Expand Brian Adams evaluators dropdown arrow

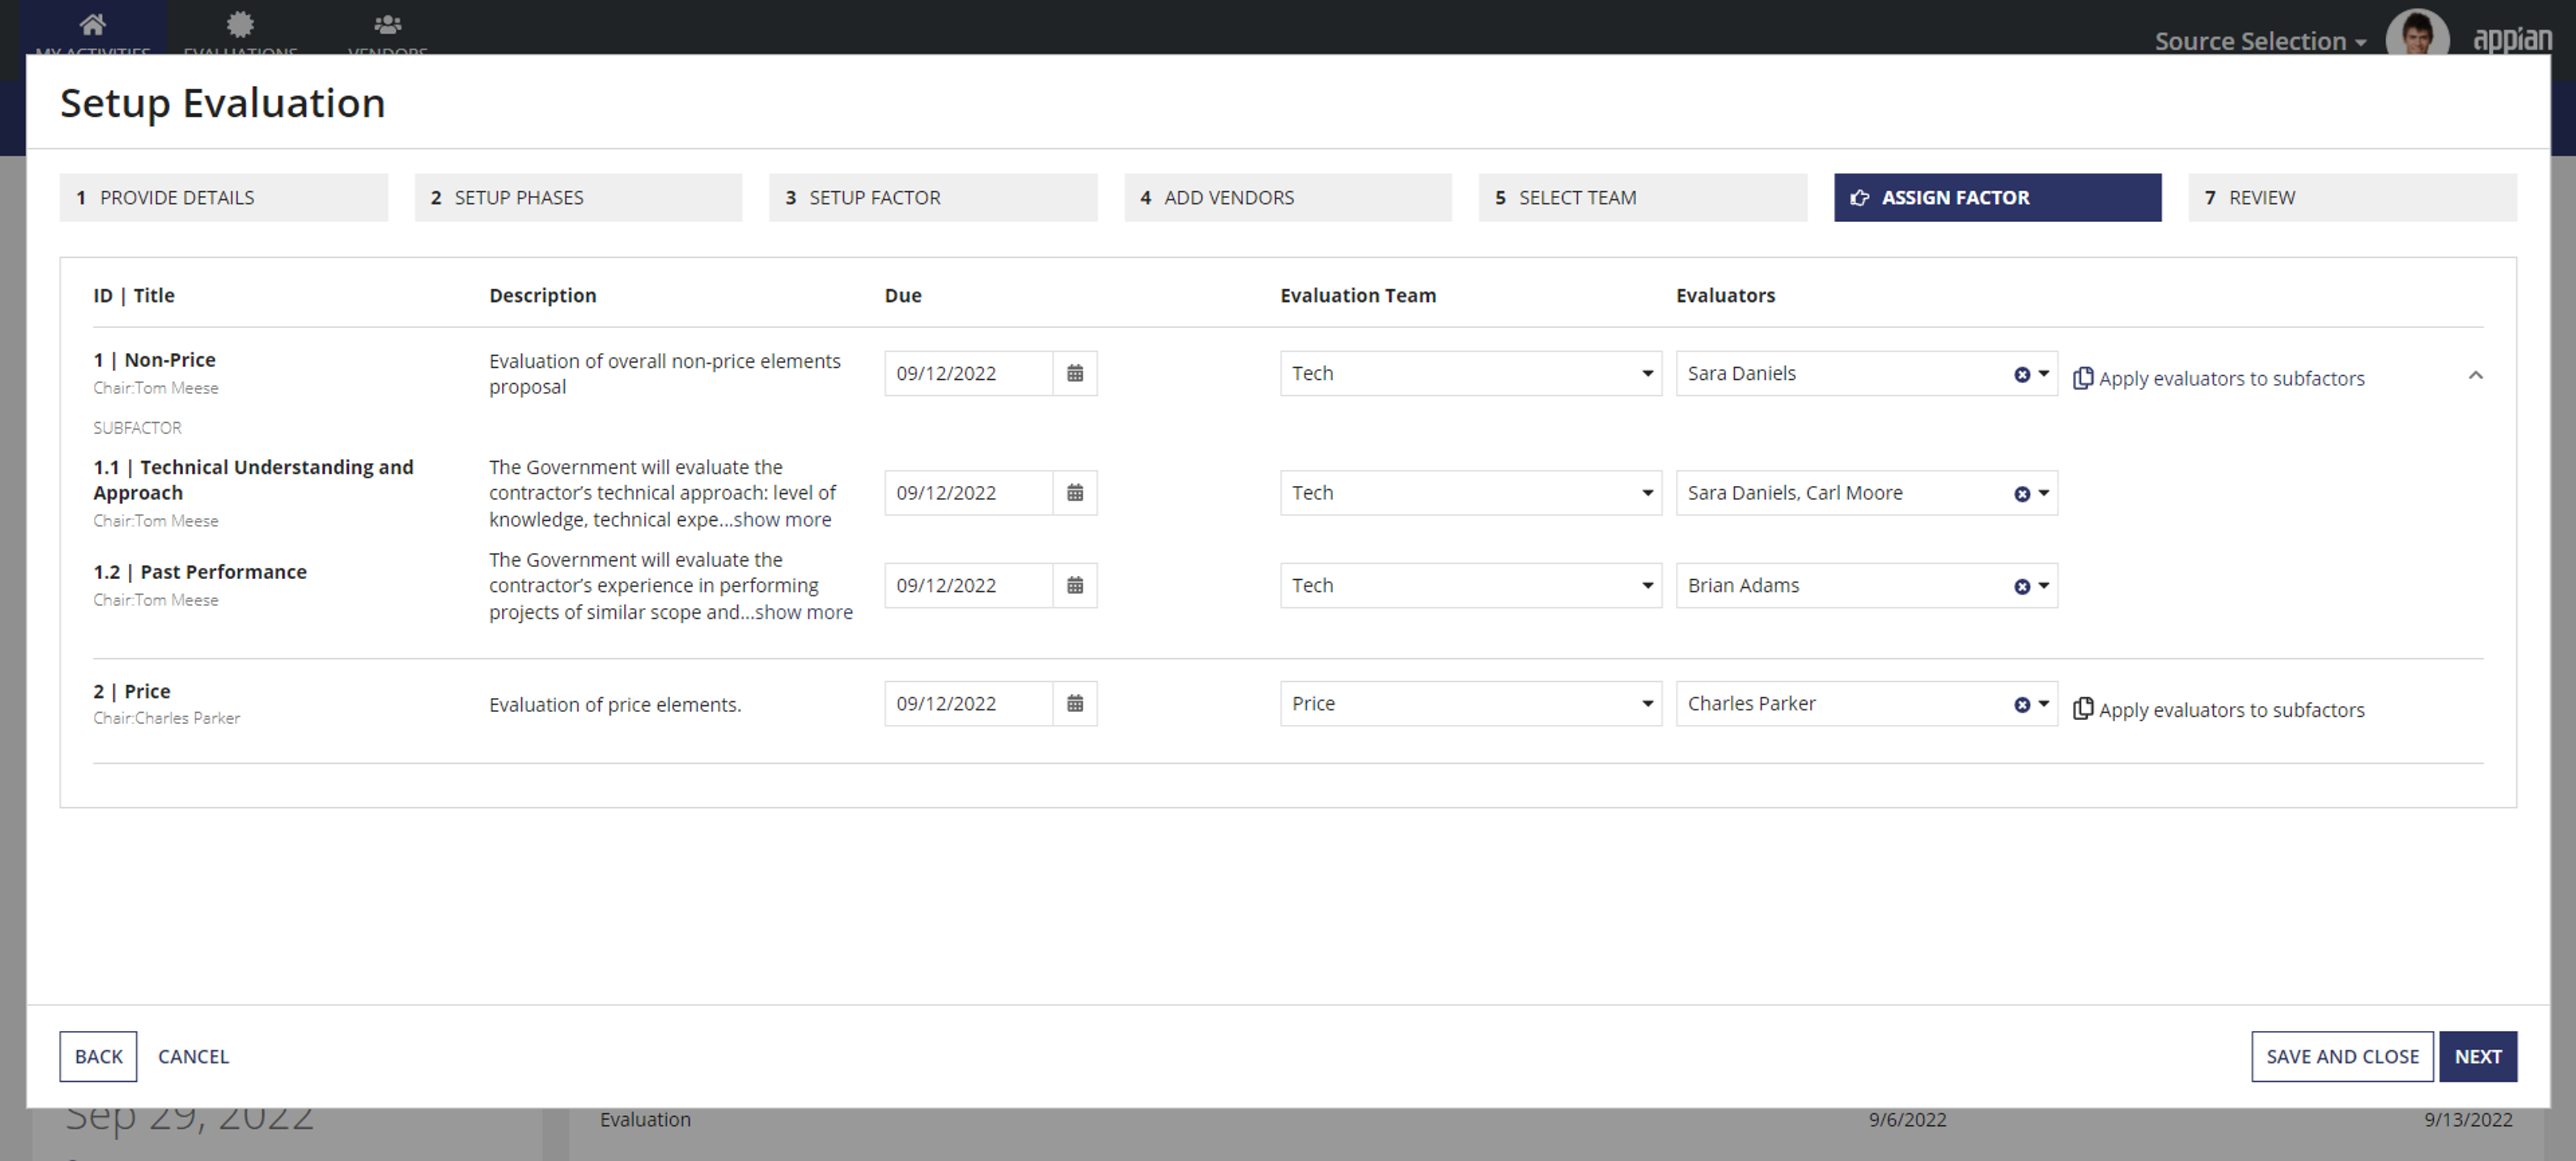click(x=2044, y=585)
